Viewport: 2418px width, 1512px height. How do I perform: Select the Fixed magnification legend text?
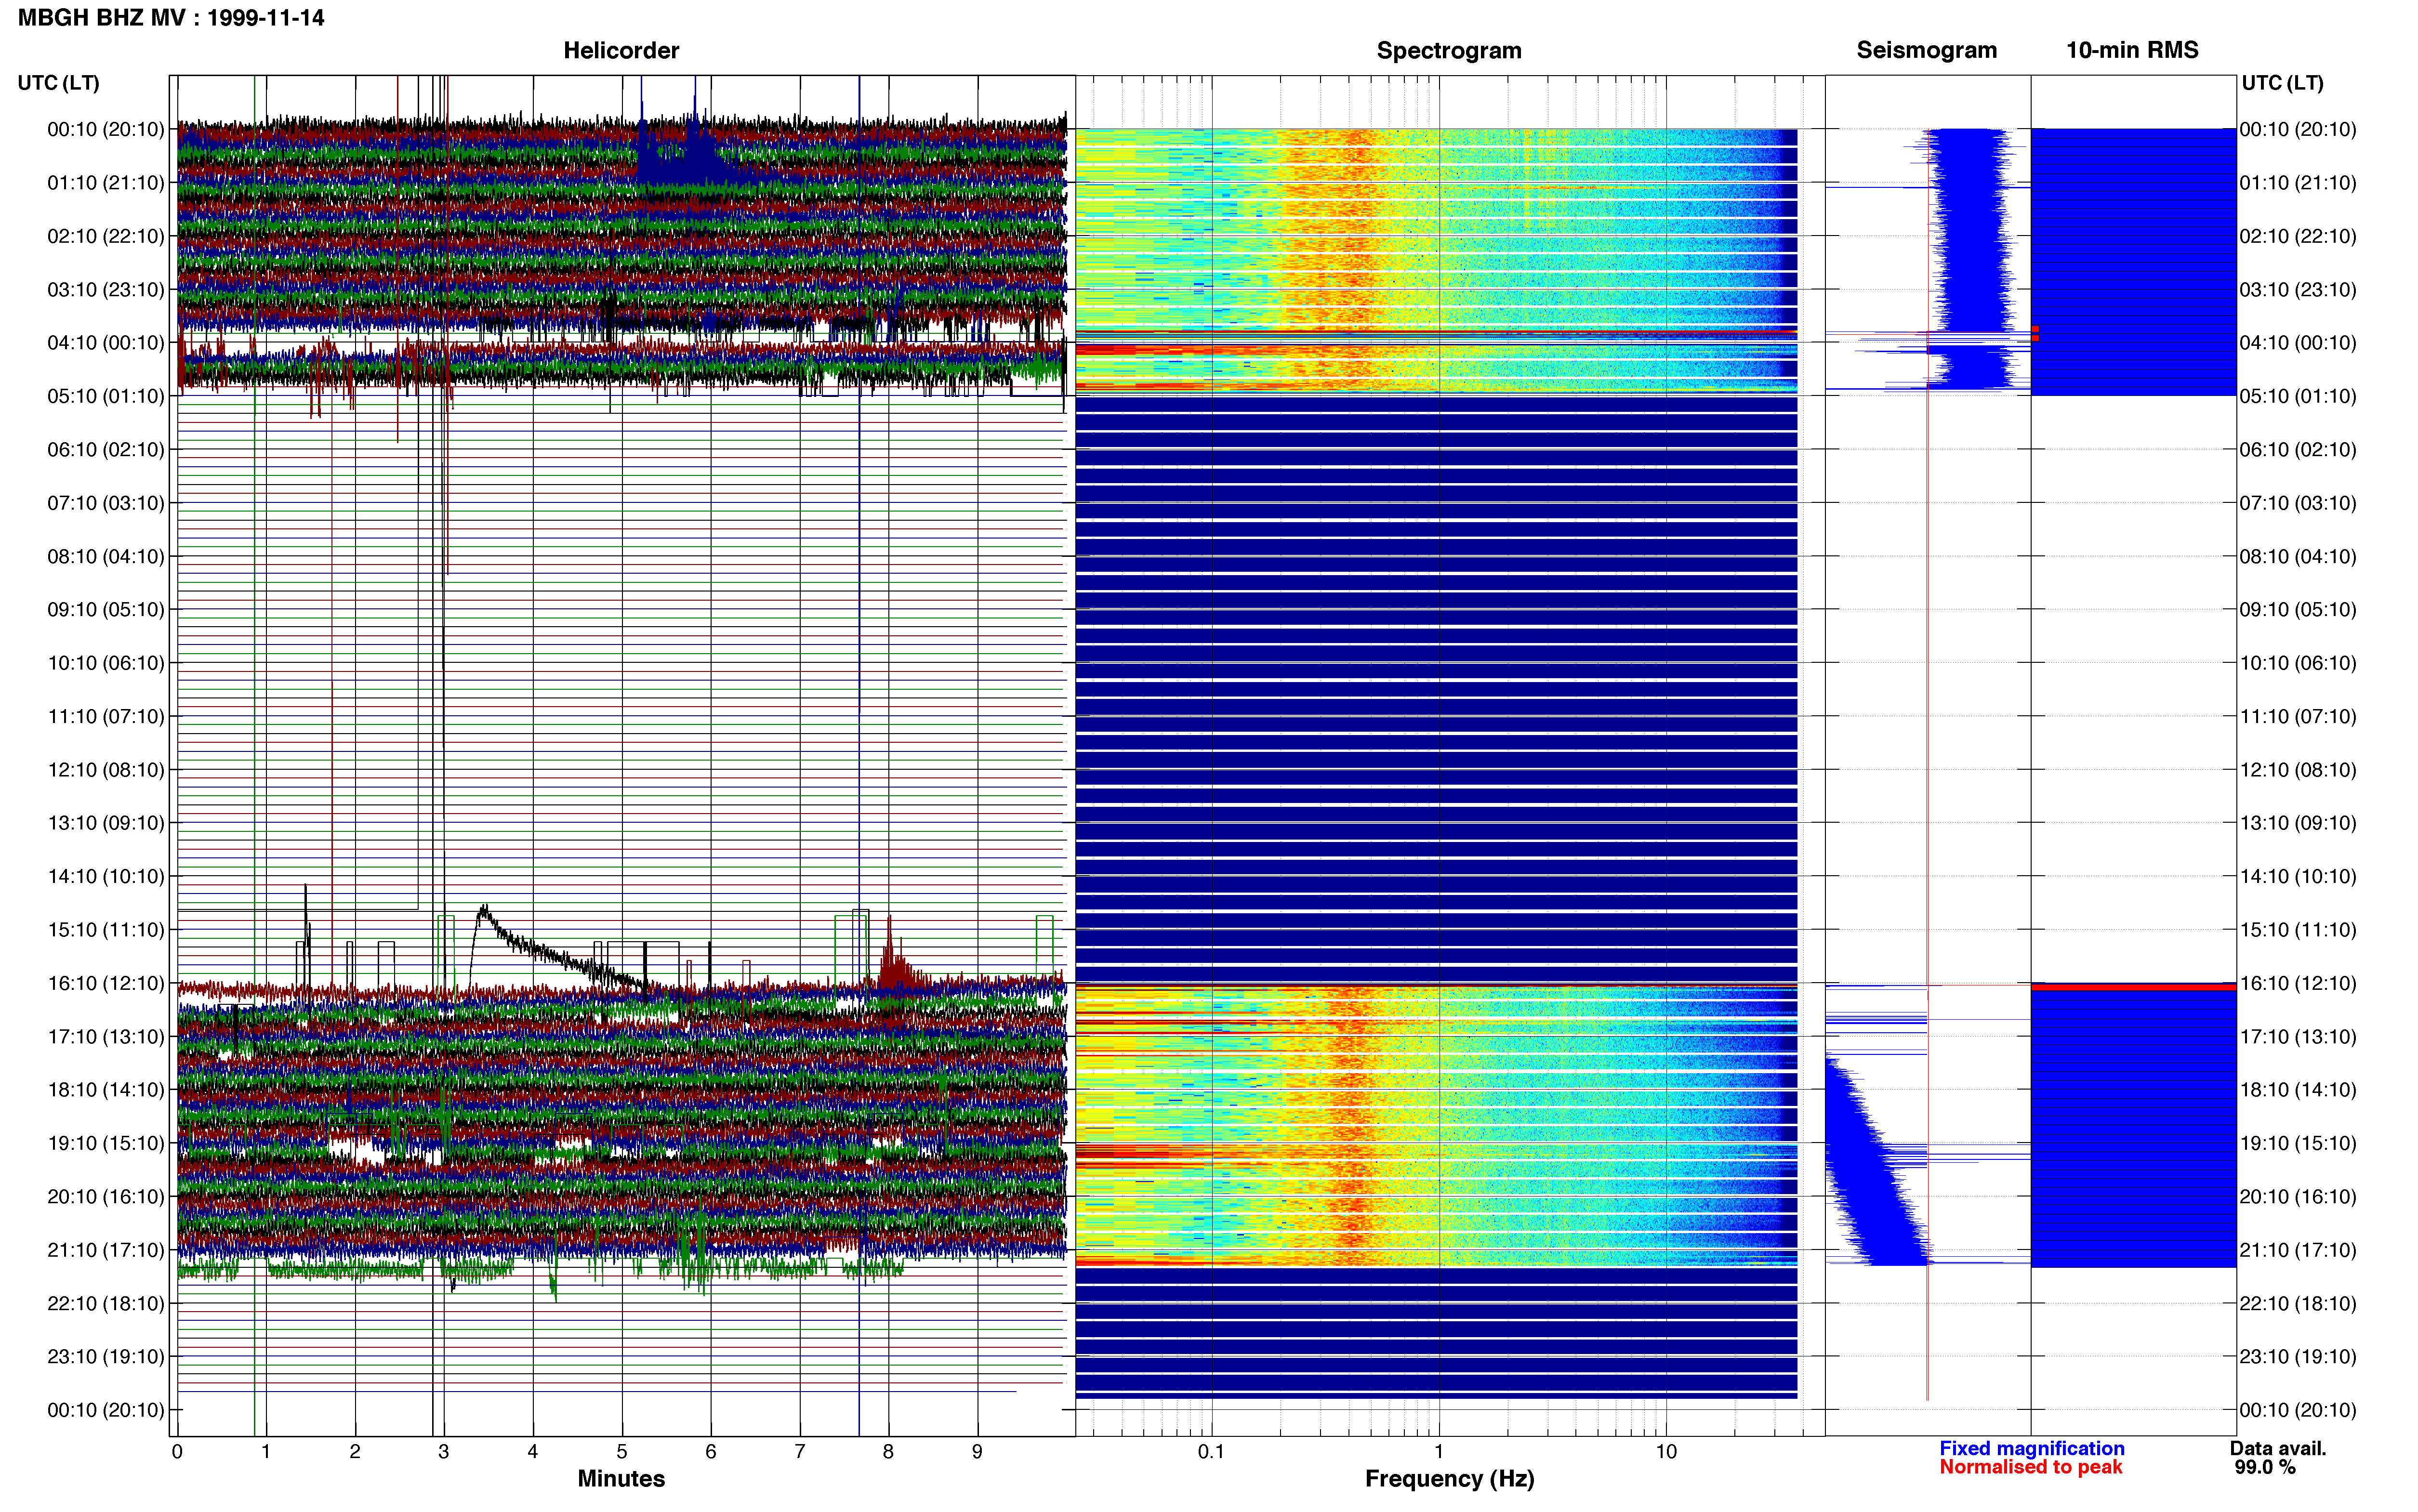2031,1448
